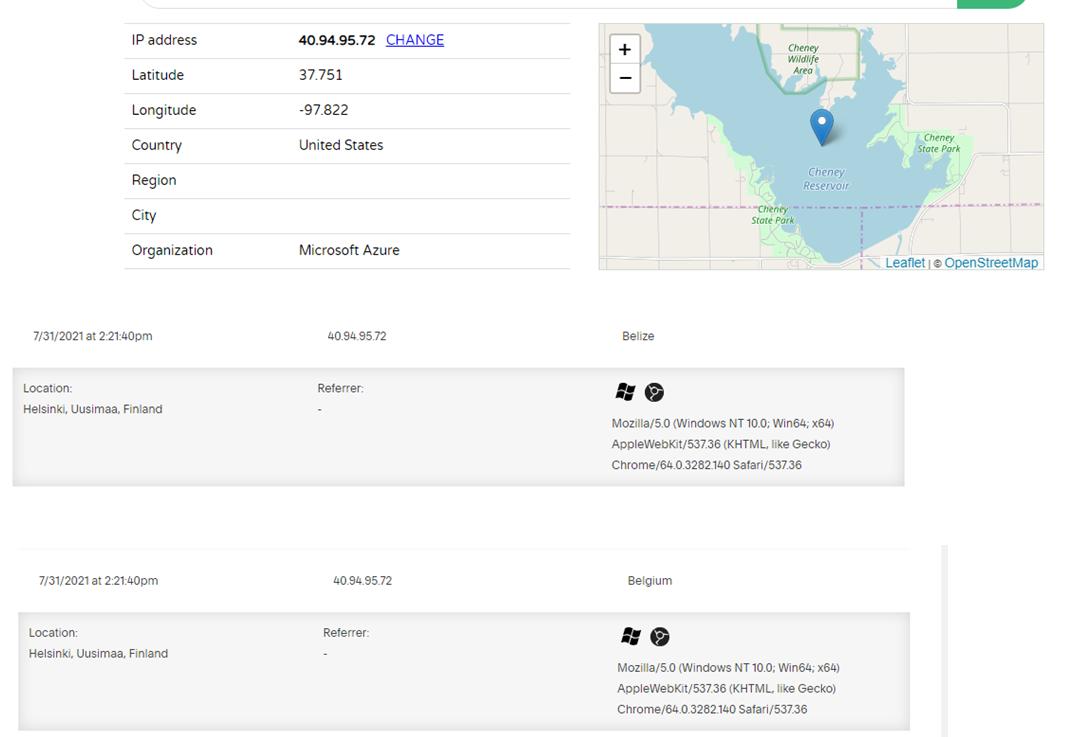
Task: Select the Organization value Microsoft Azure
Action: tap(349, 250)
